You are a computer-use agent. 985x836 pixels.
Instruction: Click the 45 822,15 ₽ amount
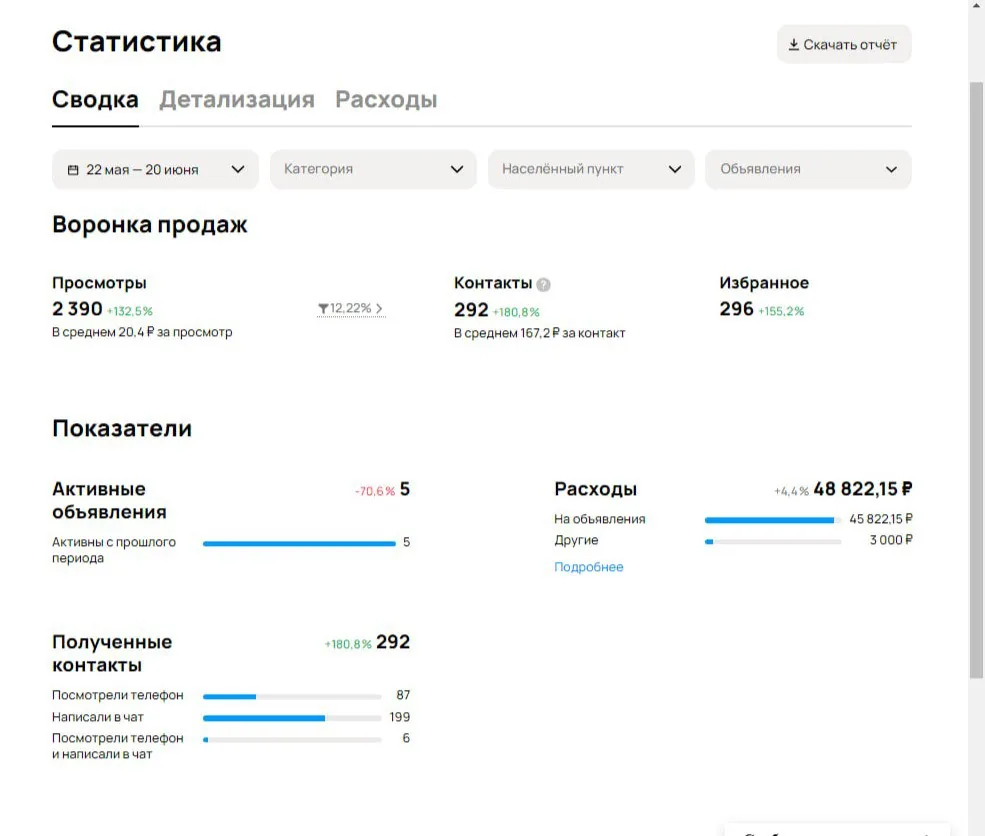click(x=881, y=519)
